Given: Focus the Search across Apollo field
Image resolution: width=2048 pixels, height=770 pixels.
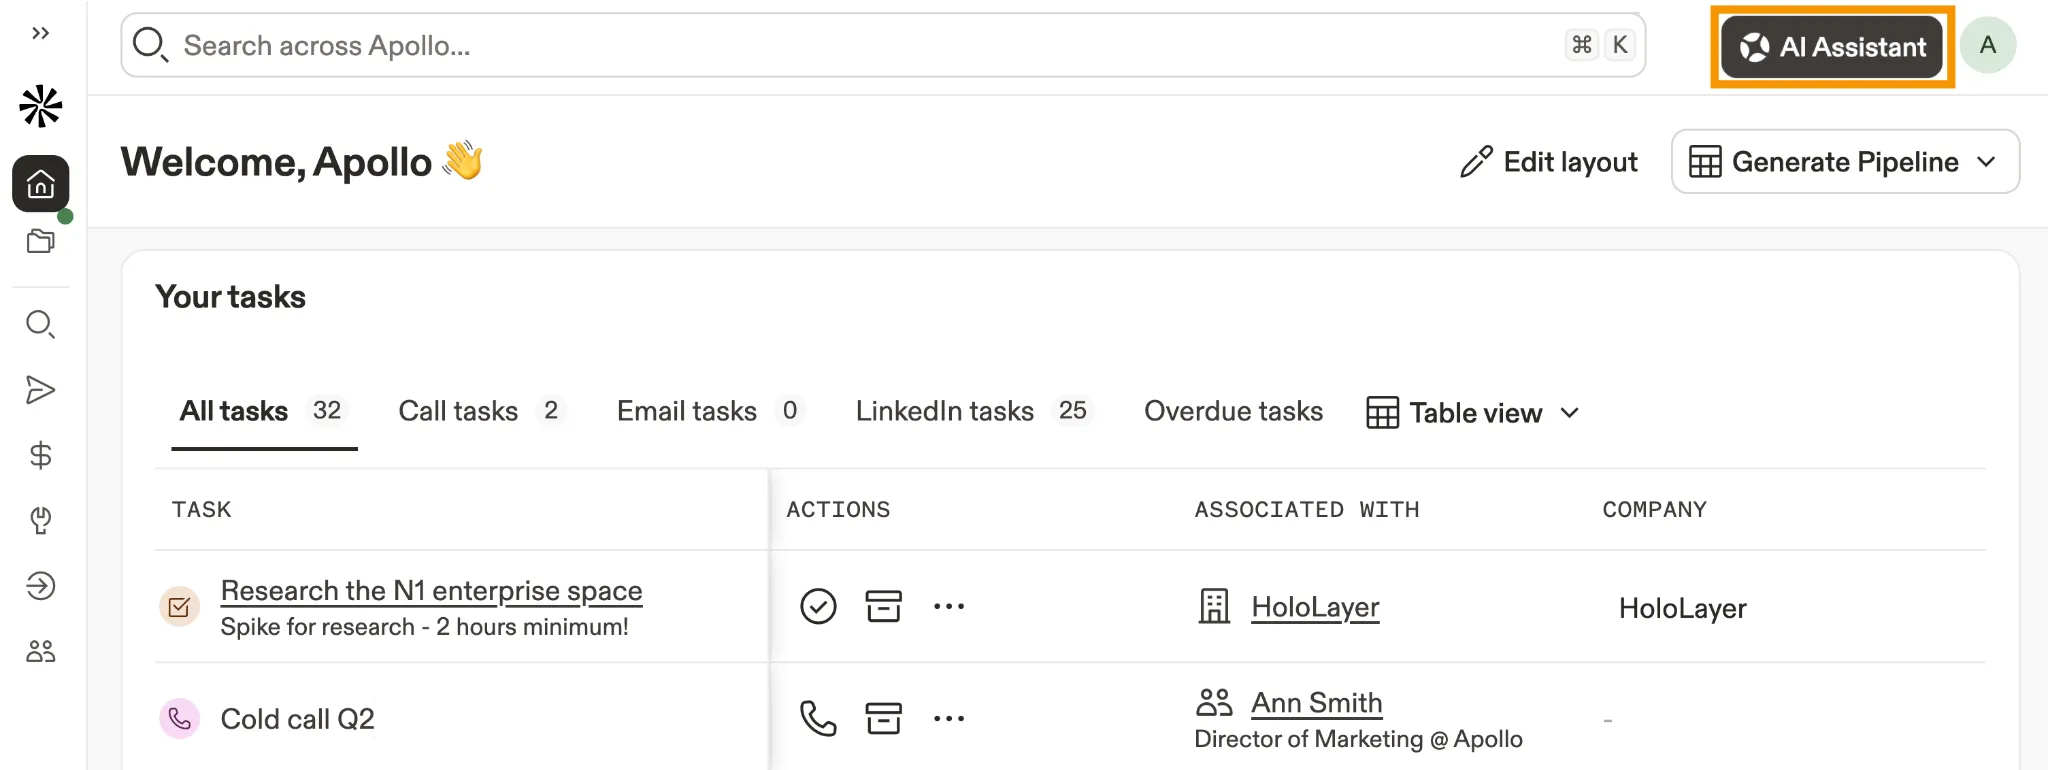Looking at the screenshot, I should point(883,45).
